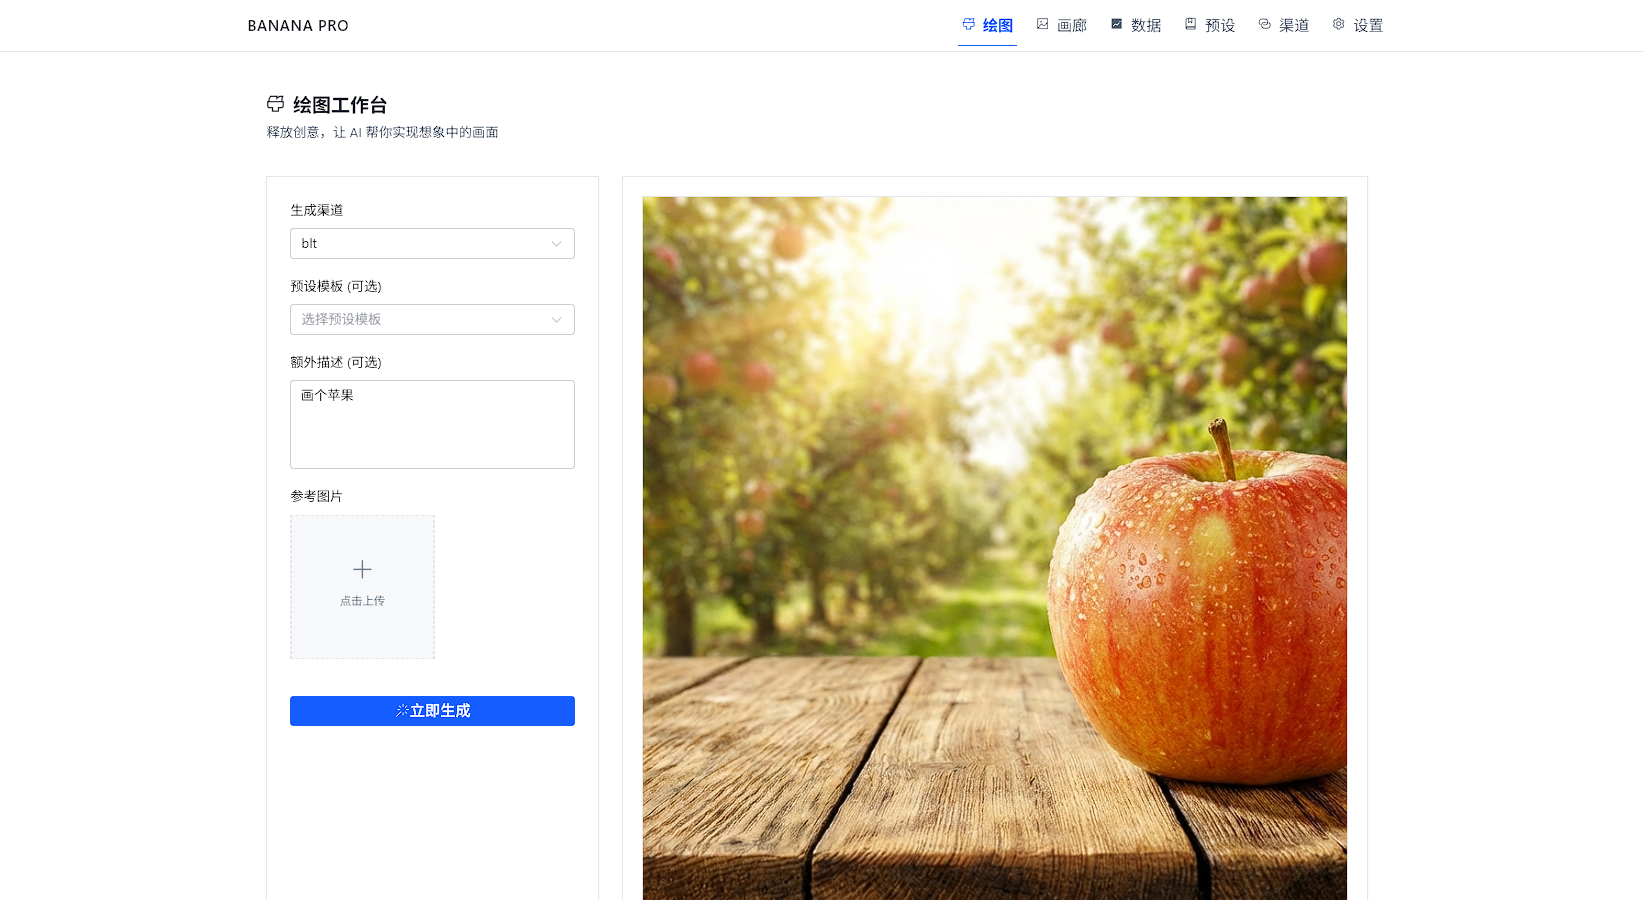Click the 点击上传 upload area
This screenshot has height=900, width=1644.
362,587
